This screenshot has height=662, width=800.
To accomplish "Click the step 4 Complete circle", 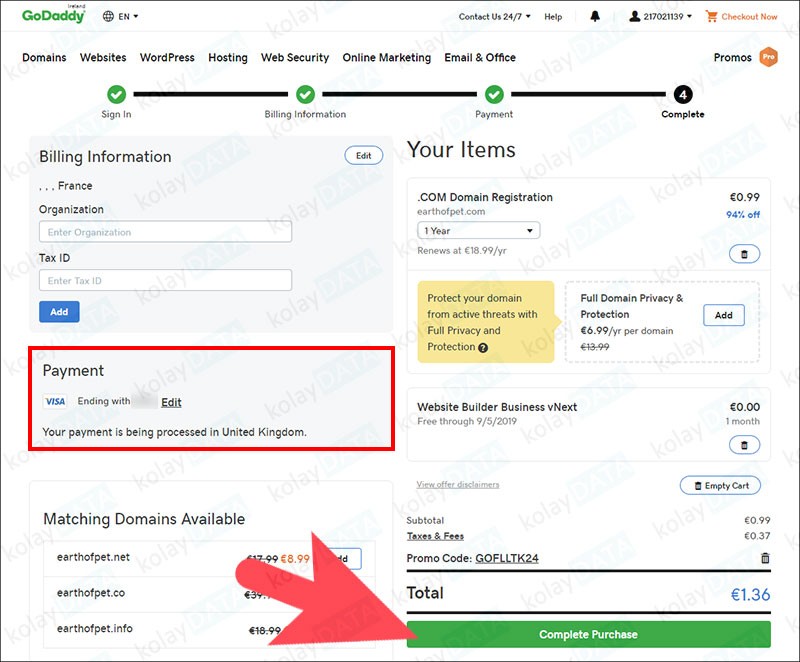I will pos(683,94).
